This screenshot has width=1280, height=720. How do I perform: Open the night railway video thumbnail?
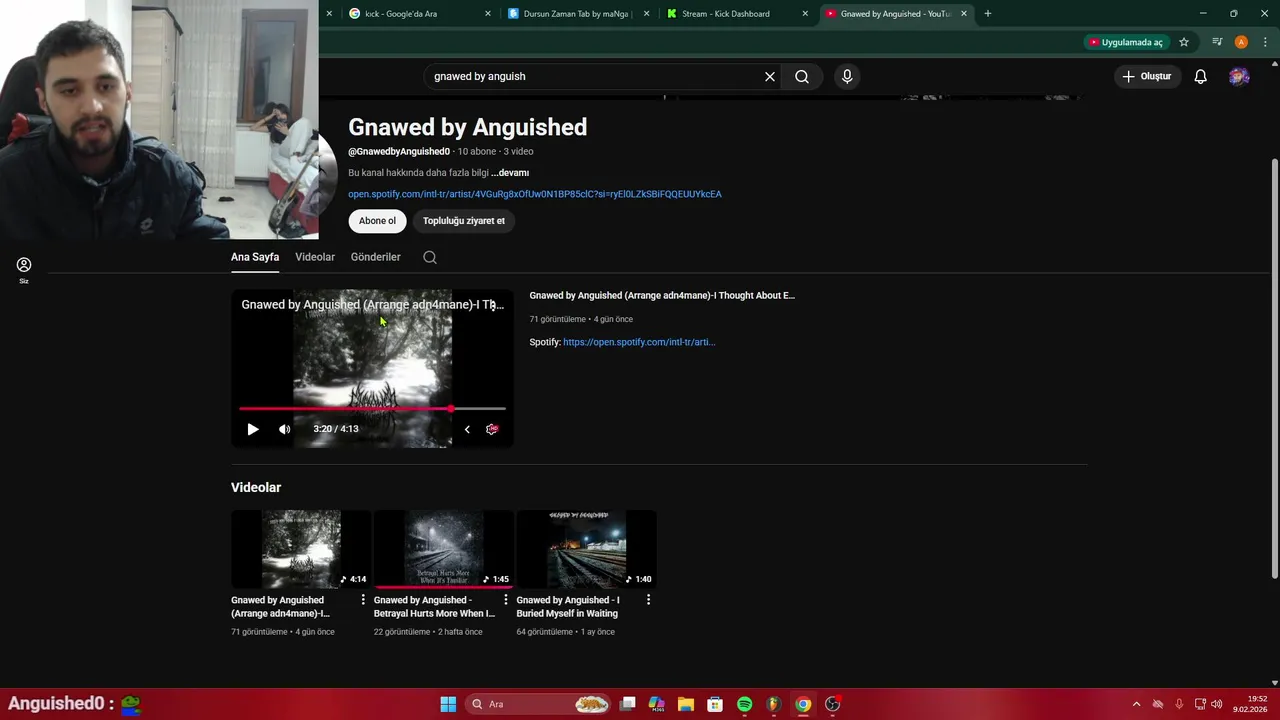pyautogui.click(x=587, y=549)
